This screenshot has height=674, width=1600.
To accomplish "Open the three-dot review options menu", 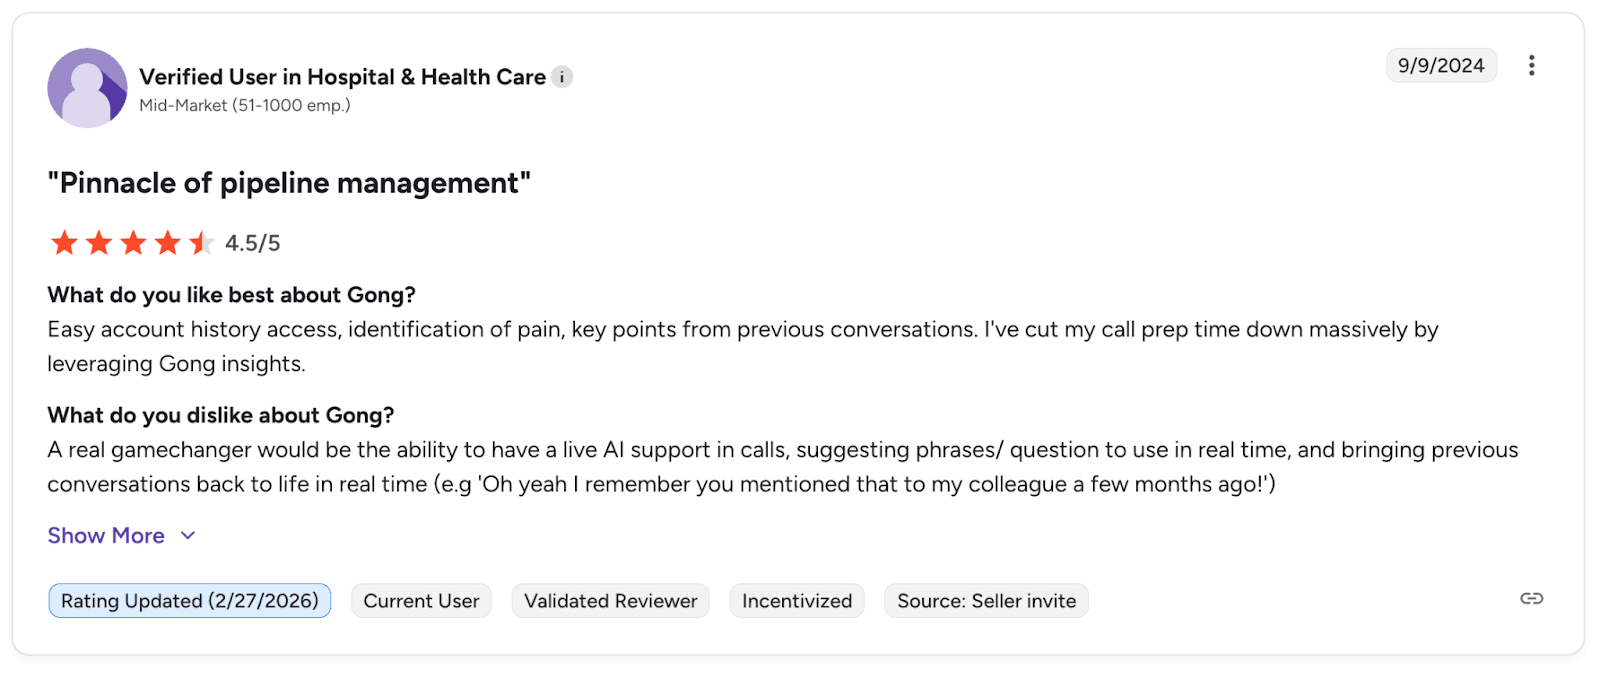I will (1531, 65).
